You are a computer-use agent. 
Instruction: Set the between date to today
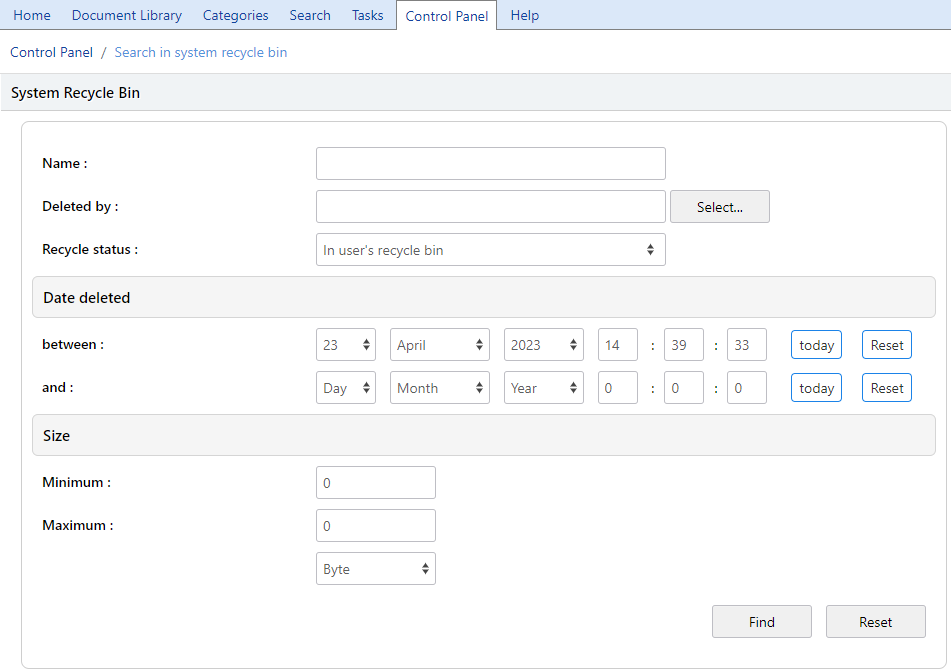[816, 345]
